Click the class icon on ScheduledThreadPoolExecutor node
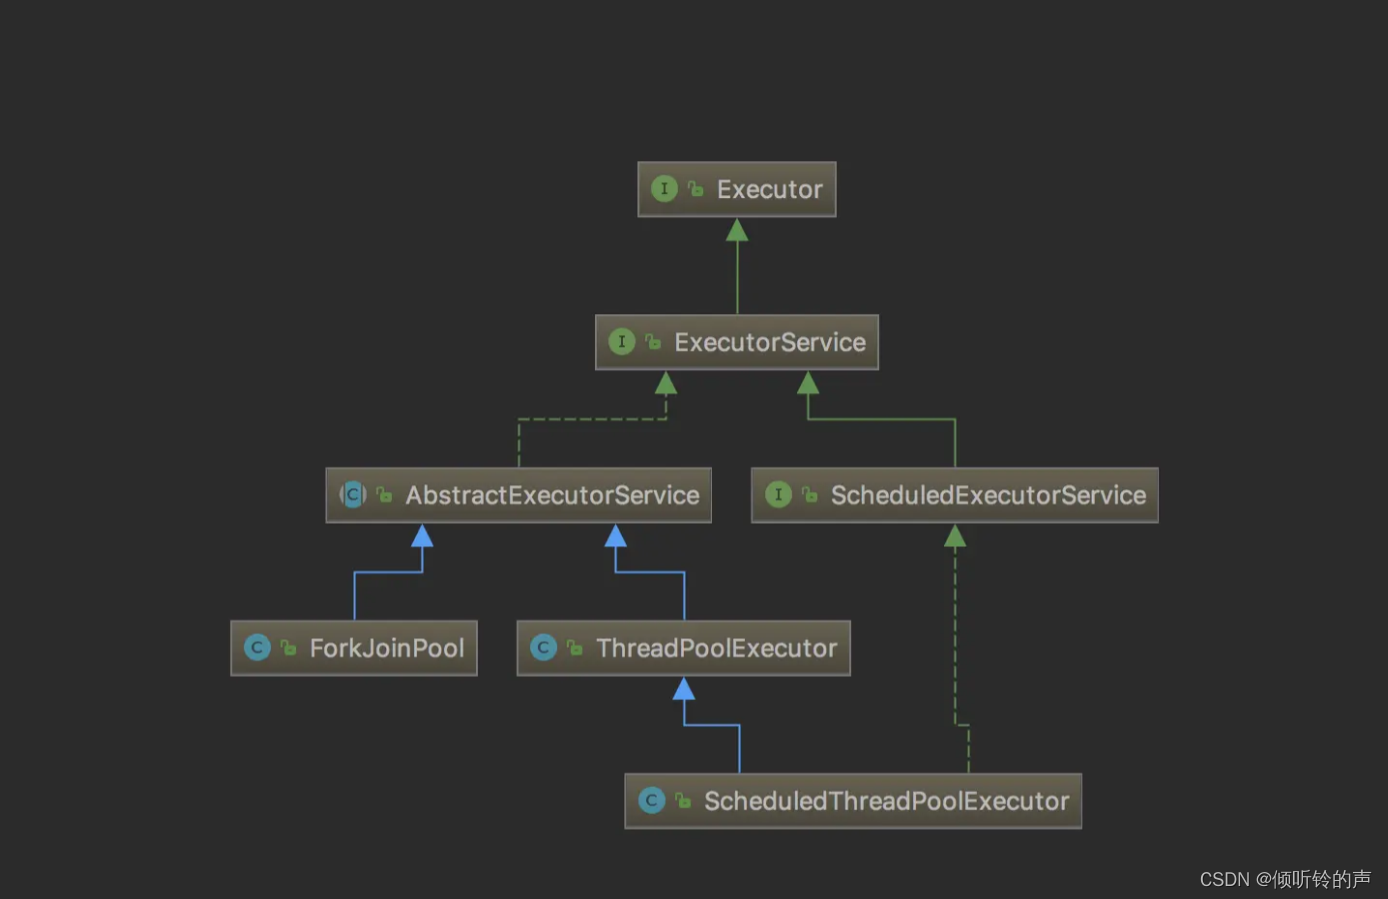This screenshot has width=1388, height=899. pyautogui.click(x=652, y=801)
